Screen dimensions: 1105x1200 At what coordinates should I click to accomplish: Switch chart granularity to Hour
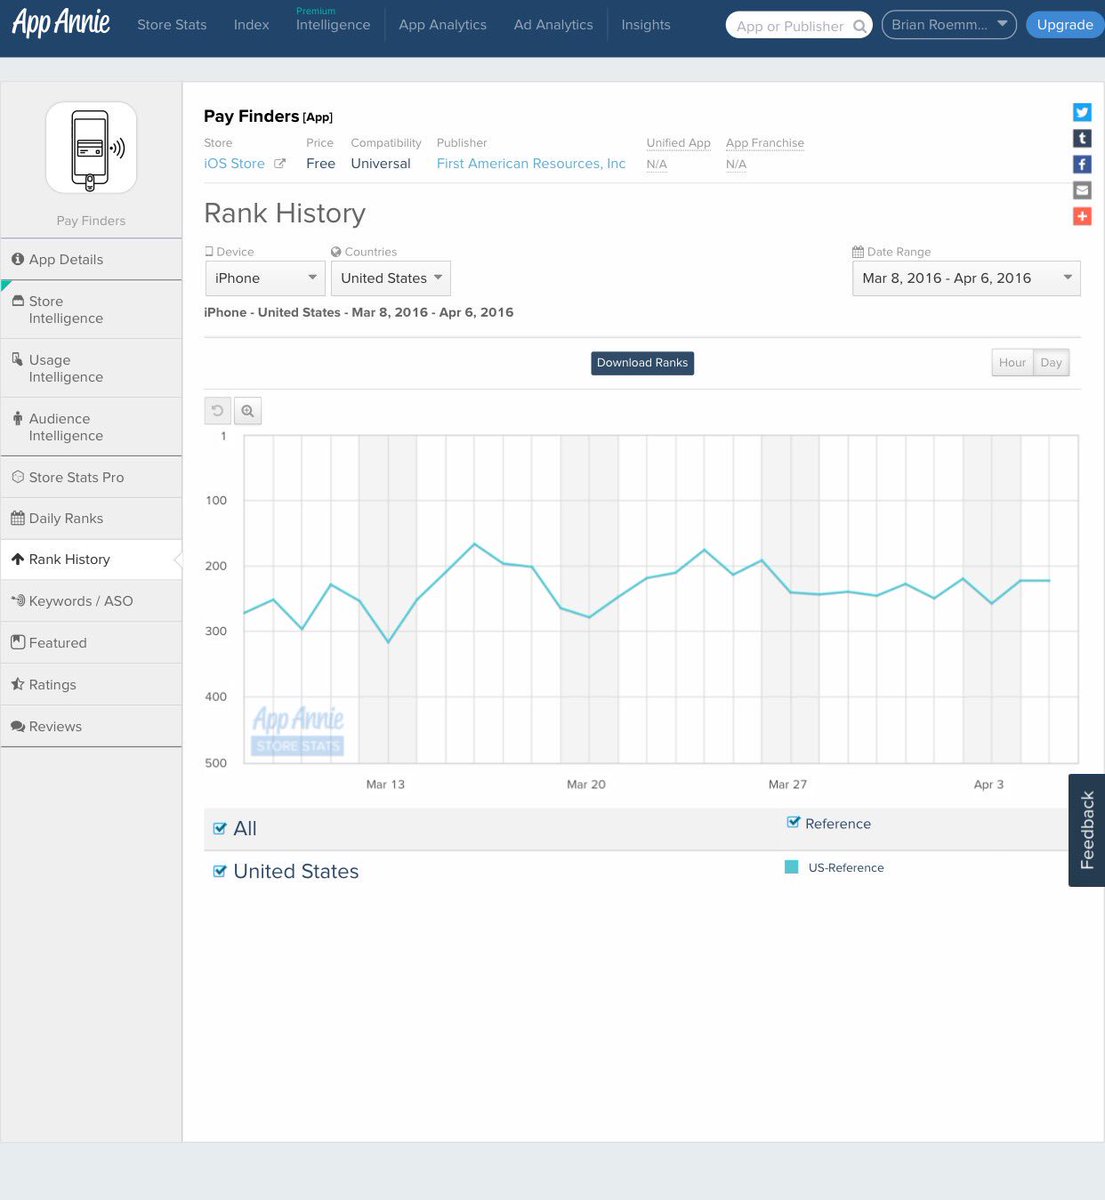pyautogui.click(x=1012, y=363)
